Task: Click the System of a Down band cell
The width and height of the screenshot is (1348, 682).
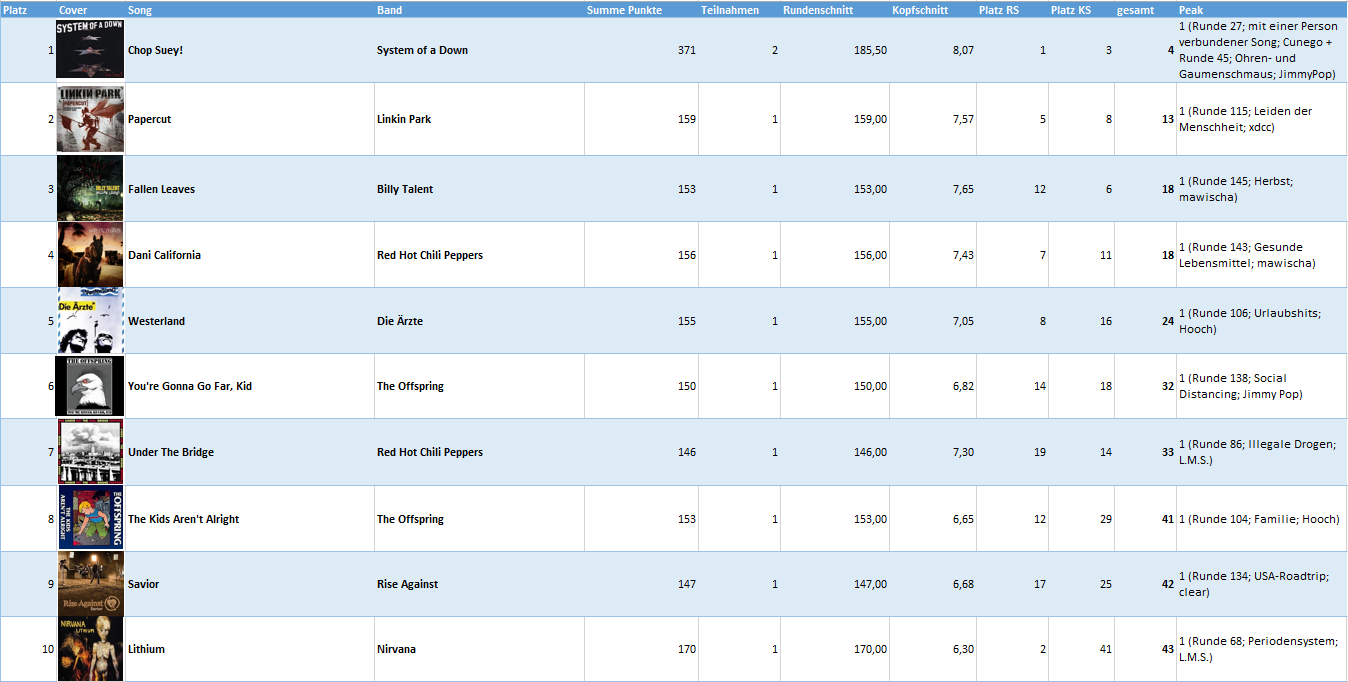Action: (x=480, y=50)
